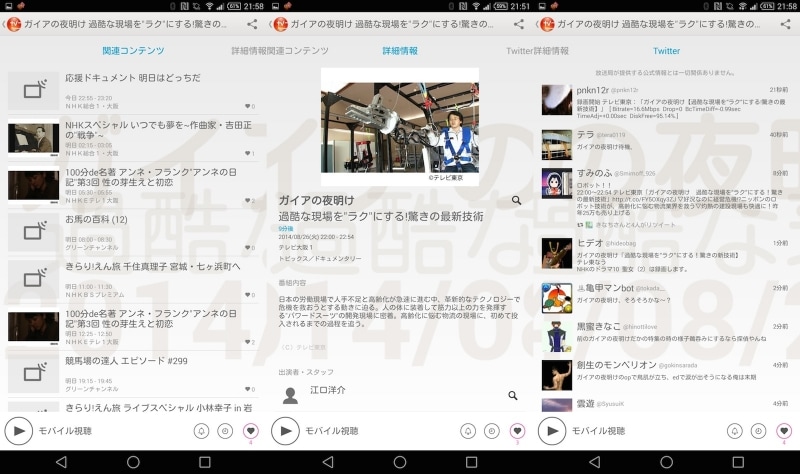Open tweet by ヒデオ
The height and width of the screenshot is (474, 800).
coord(665,254)
